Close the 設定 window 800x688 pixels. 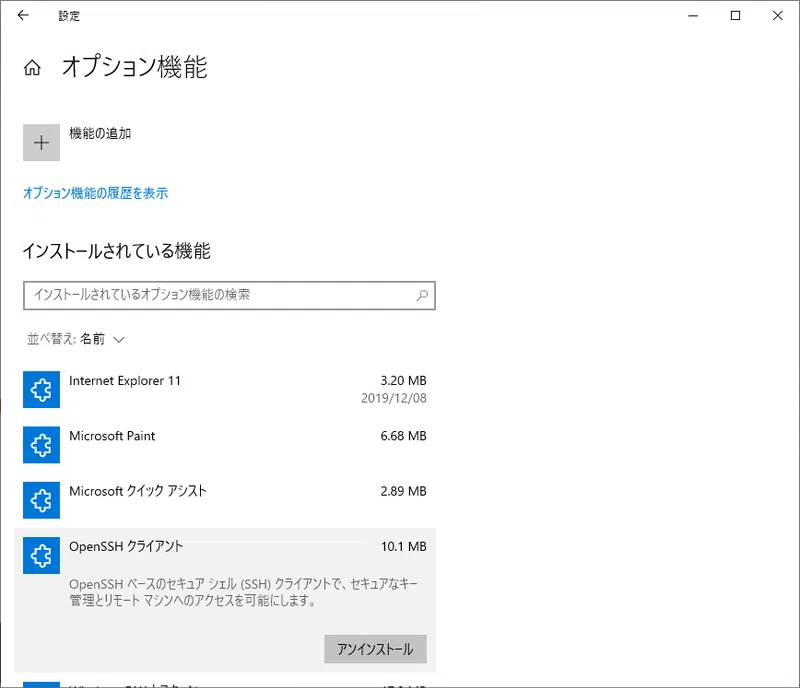click(x=778, y=16)
